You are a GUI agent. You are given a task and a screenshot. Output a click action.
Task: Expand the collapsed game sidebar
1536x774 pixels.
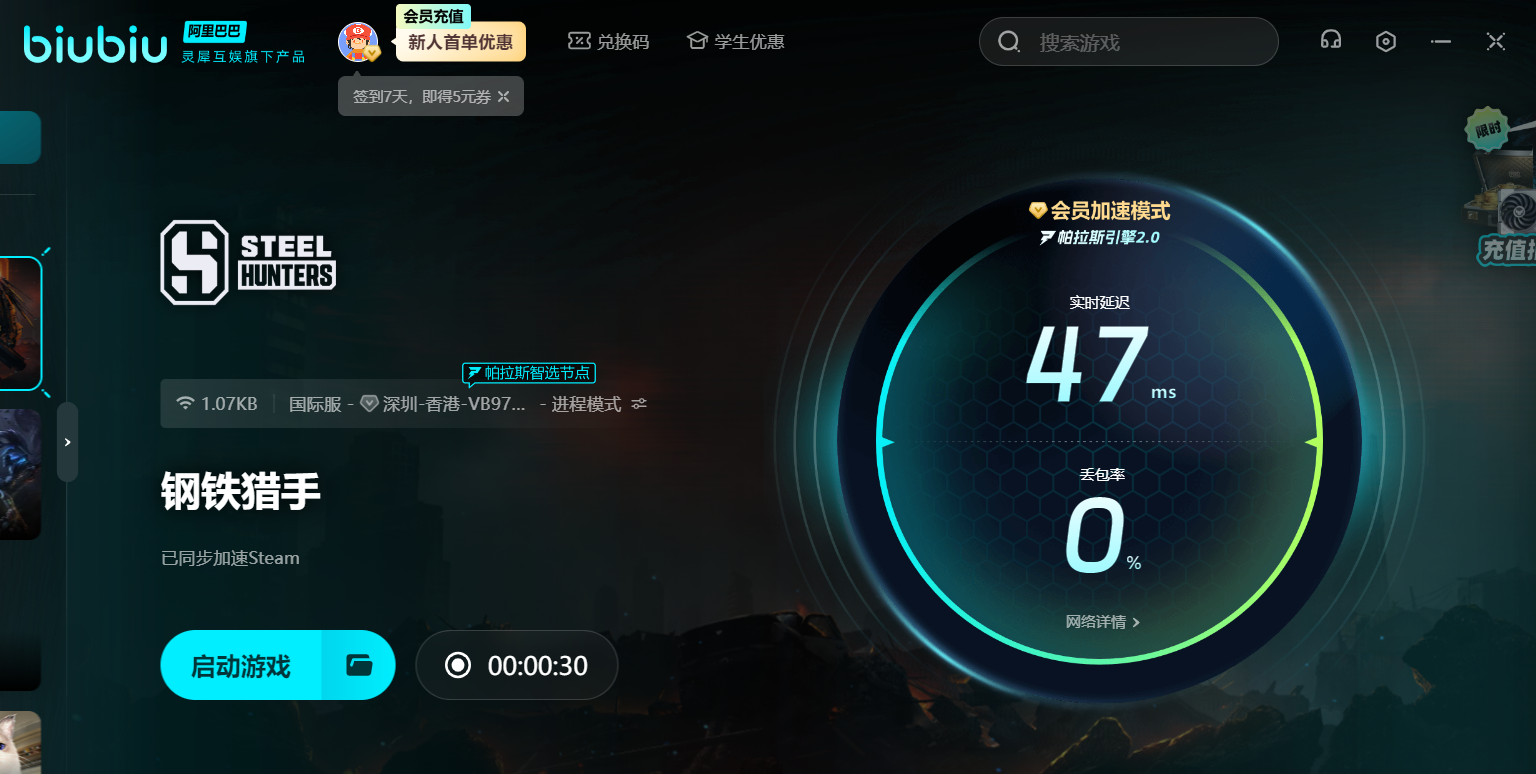67,442
